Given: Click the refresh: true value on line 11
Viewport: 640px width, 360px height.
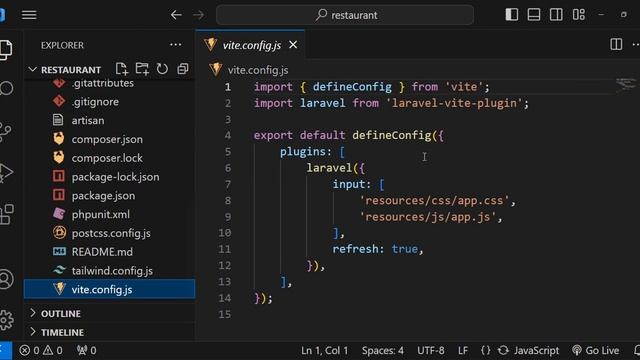Looking at the screenshot, I should (404, 249).
